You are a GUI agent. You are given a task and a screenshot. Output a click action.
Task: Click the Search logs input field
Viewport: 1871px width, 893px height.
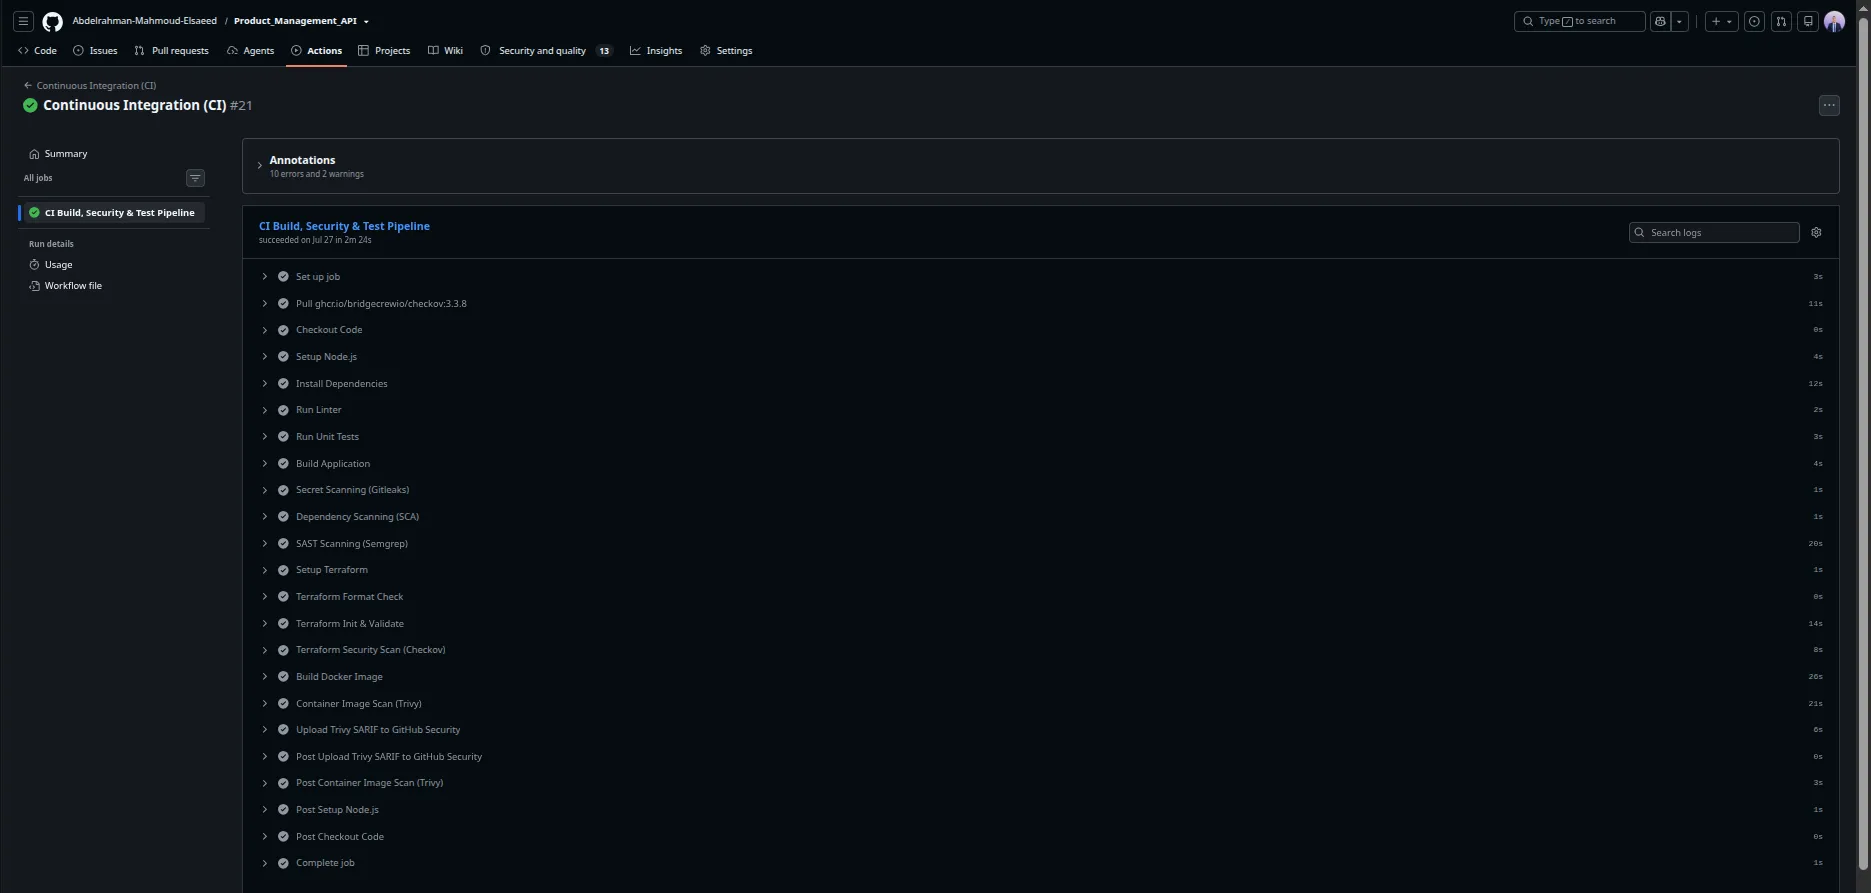click(x=1714, y=233)
